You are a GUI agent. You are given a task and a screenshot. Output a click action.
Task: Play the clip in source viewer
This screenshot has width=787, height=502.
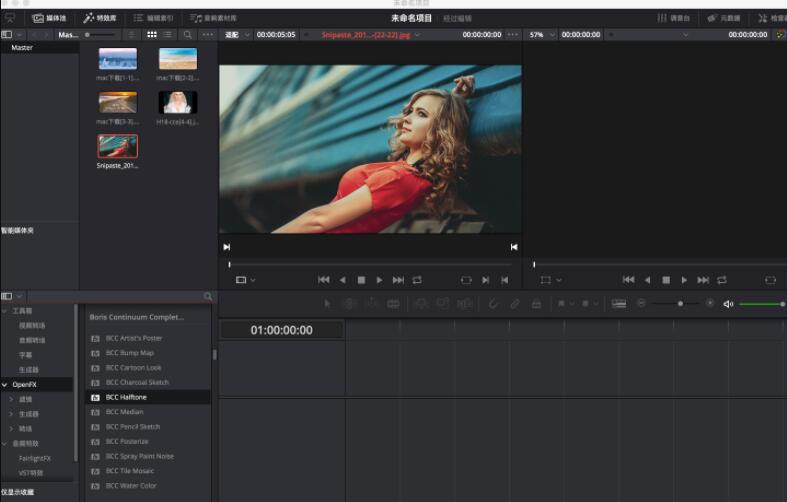click(x=379, y=280)
